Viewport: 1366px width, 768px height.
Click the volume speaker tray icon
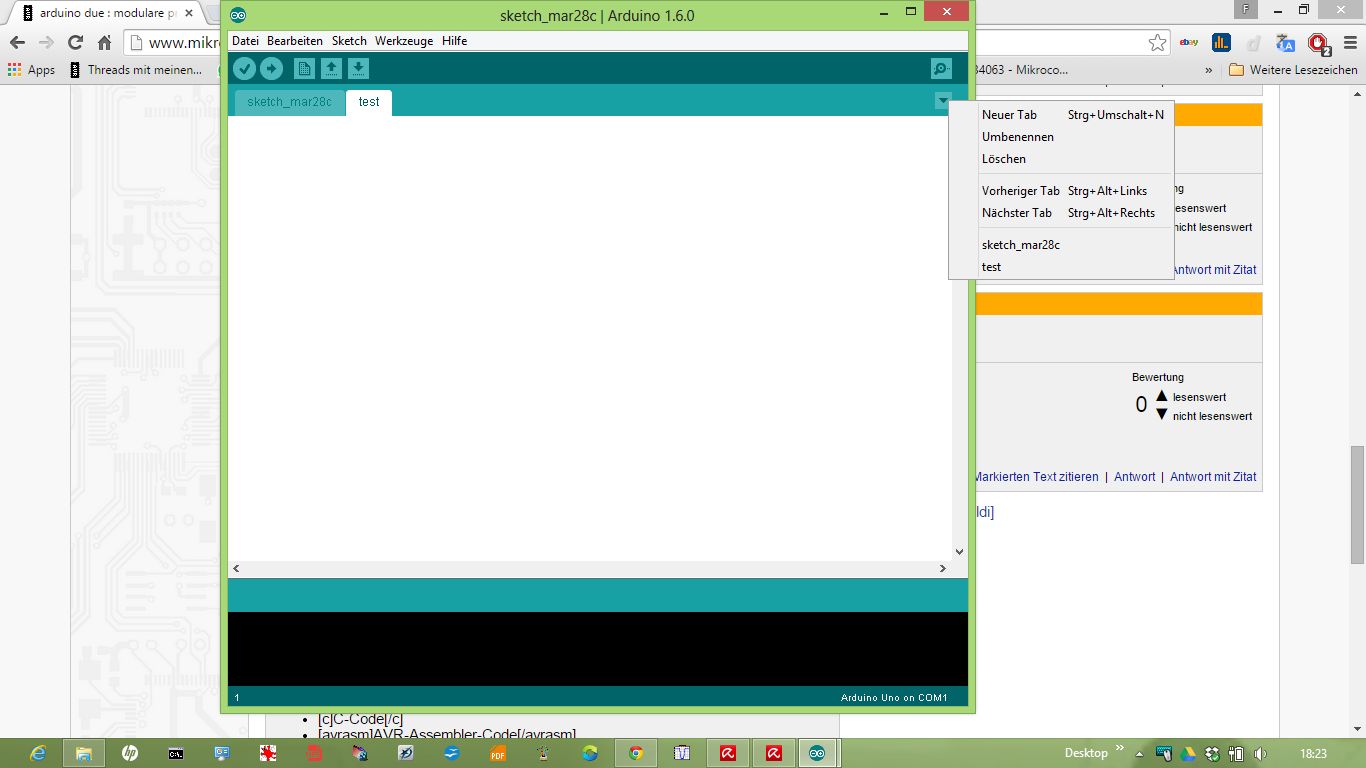coord(1260,753)
